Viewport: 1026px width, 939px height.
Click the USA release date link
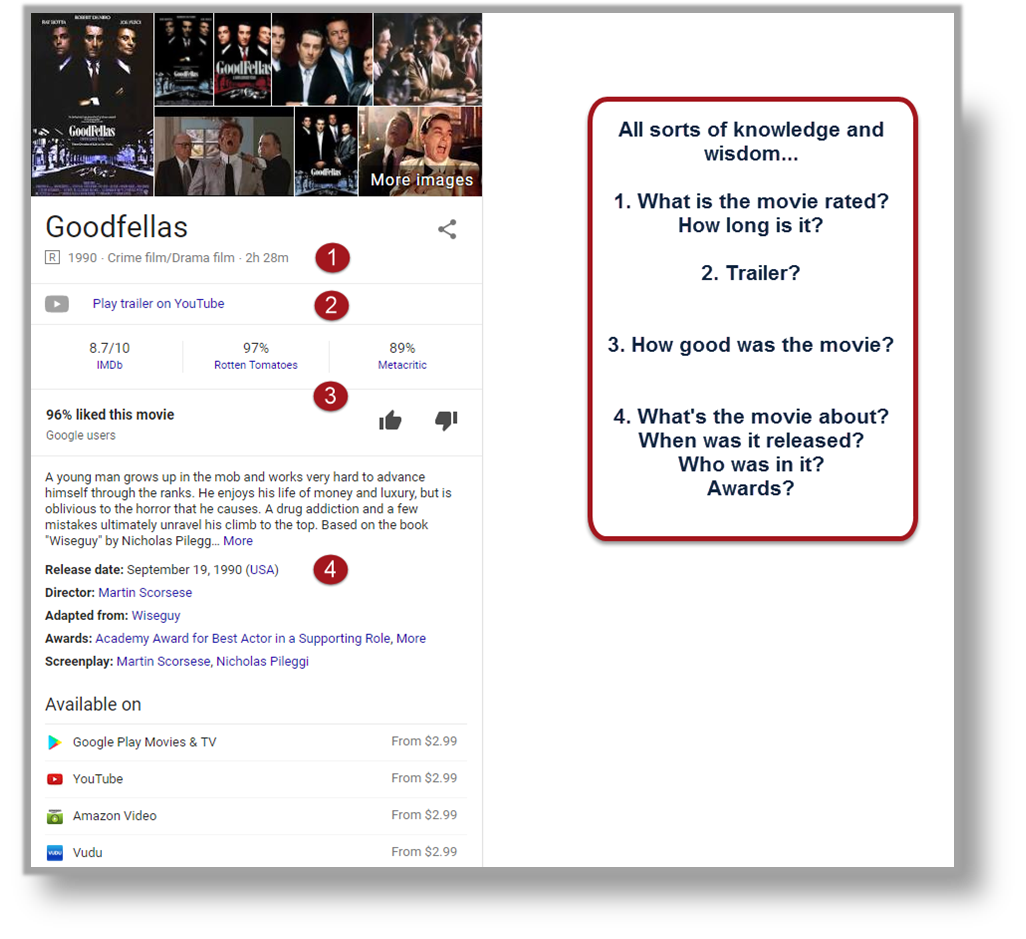(262, 570)
